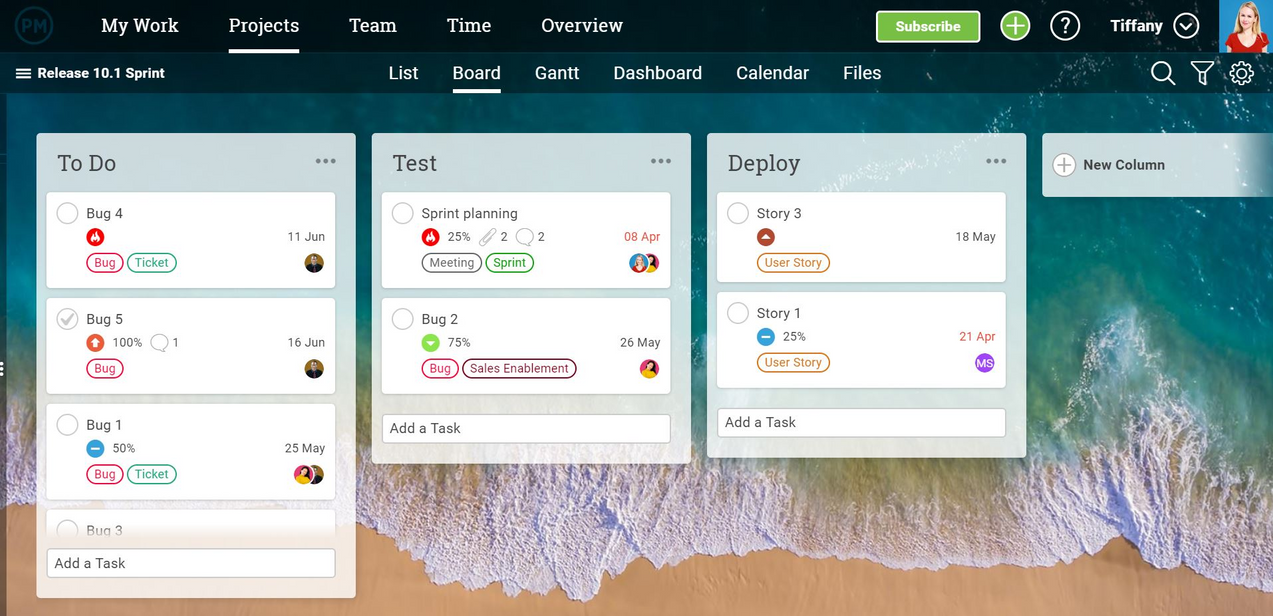Check off the Story 3 card
1273x616 pixels.
[x=737, y=212]
